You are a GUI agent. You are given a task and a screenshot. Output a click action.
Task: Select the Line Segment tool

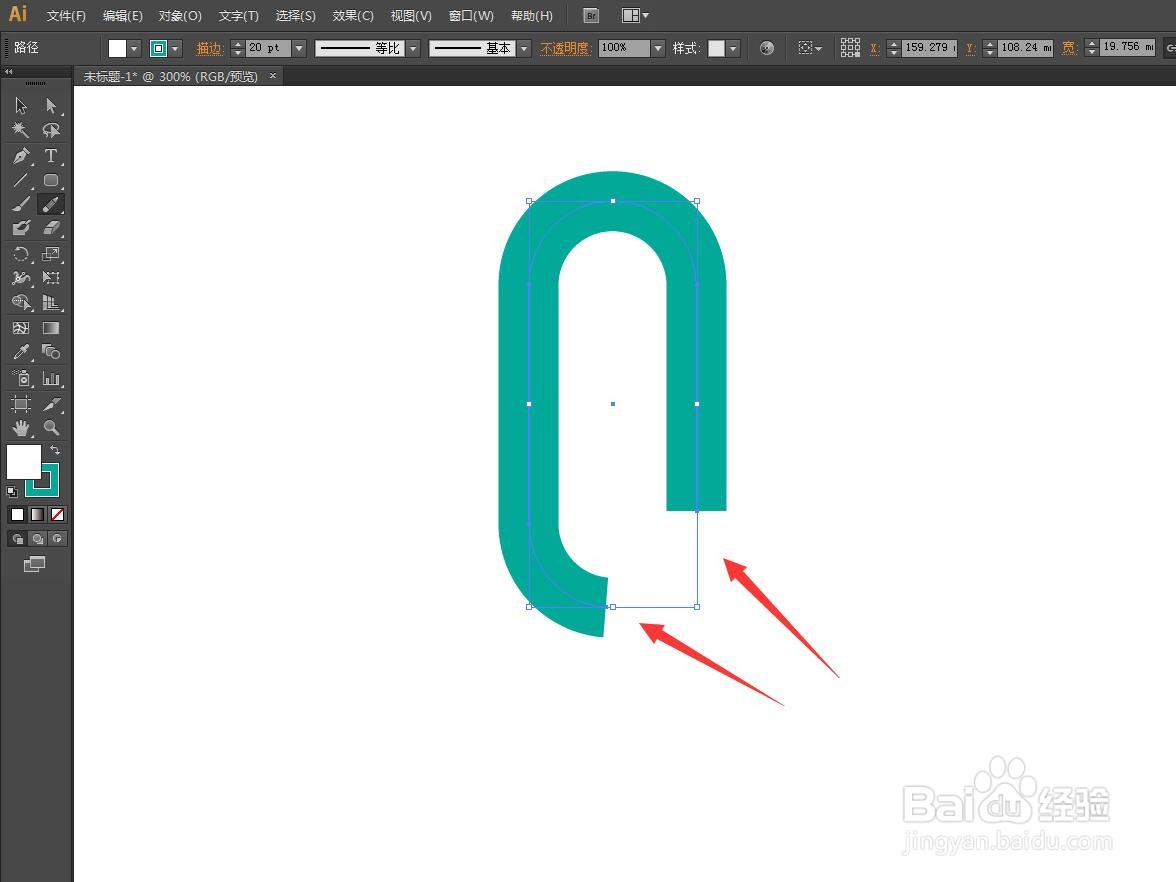pyautogui.click(x=21, y=180)
